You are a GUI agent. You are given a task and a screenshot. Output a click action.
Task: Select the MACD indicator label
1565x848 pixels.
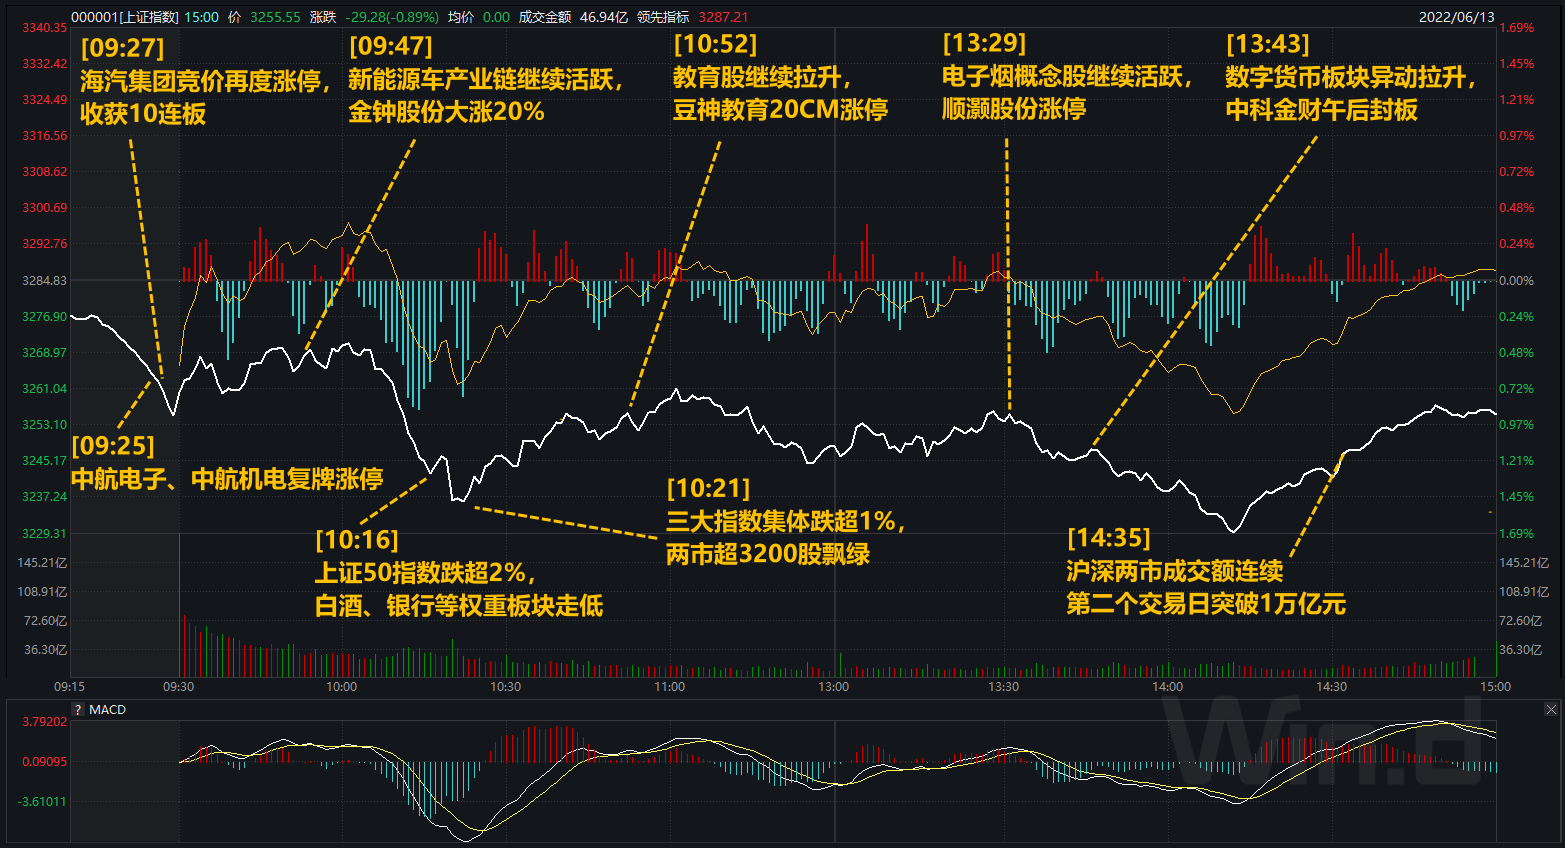point(108,710)
